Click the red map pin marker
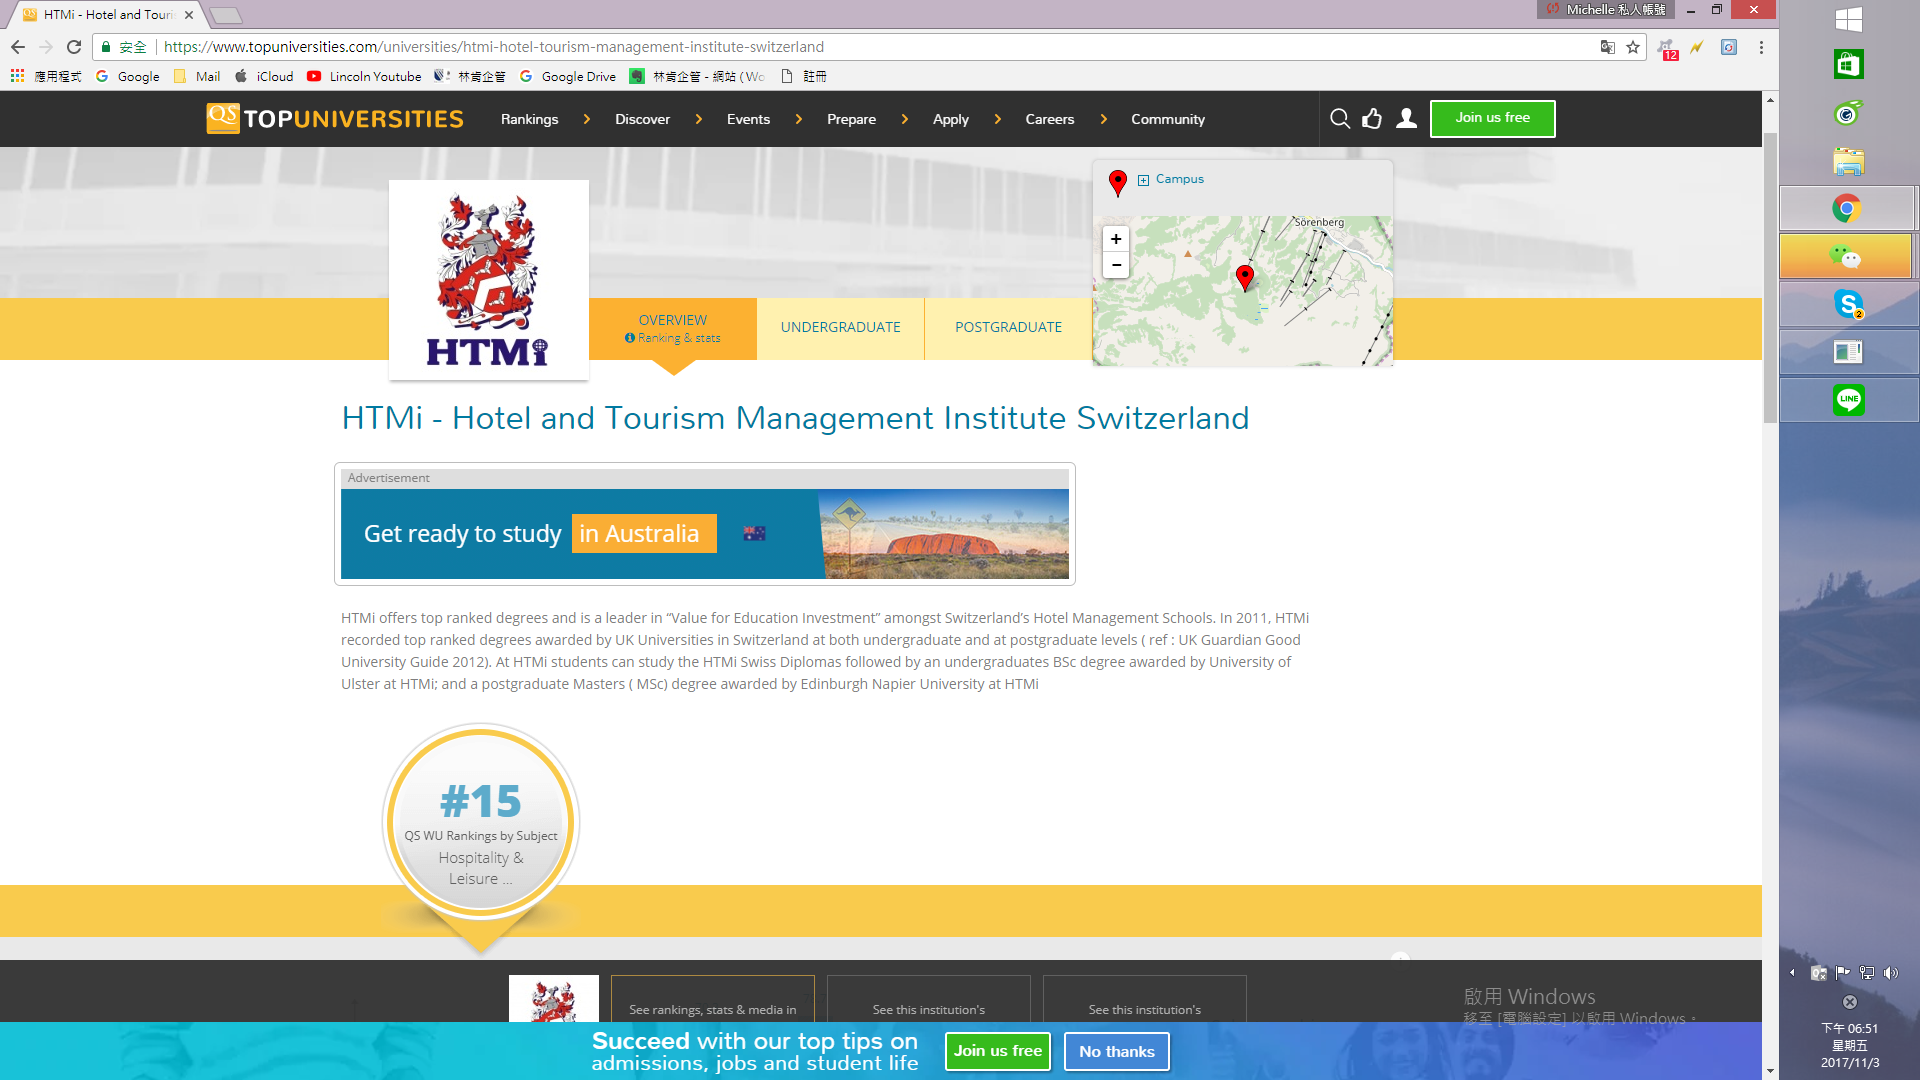 (x=1245, y=277)
